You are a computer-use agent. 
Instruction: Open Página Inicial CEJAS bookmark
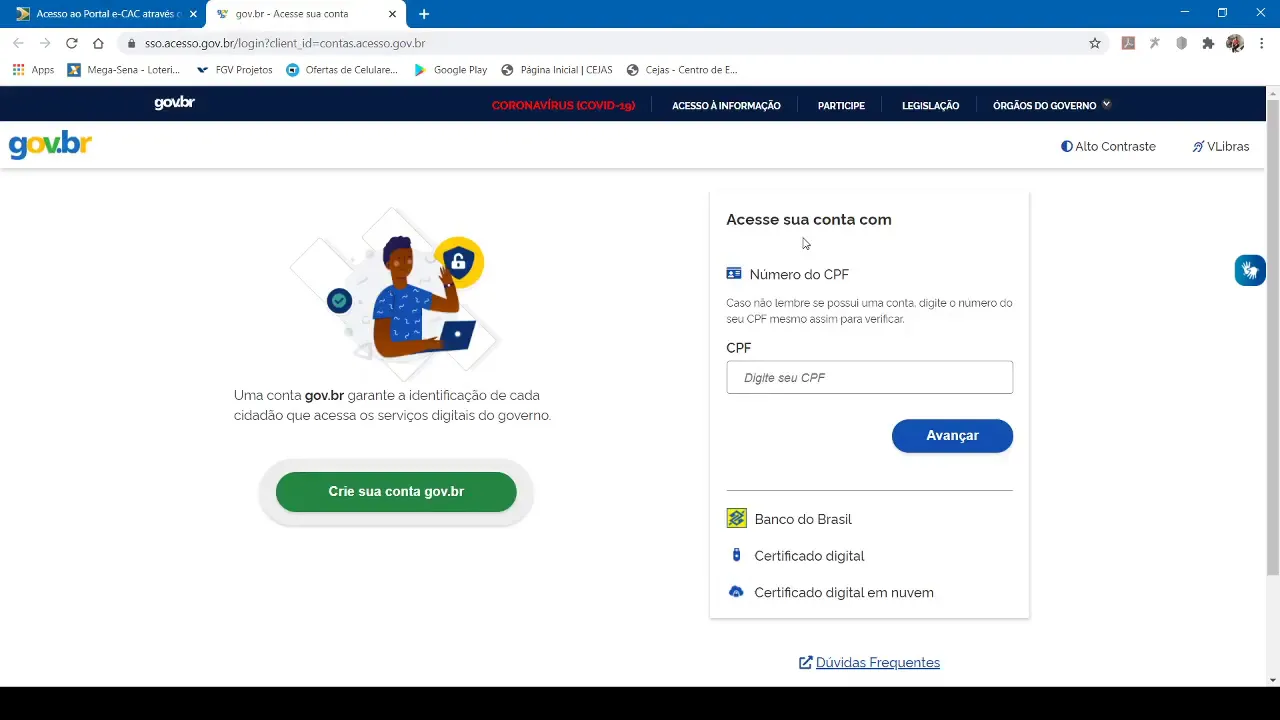pos(557,70)
